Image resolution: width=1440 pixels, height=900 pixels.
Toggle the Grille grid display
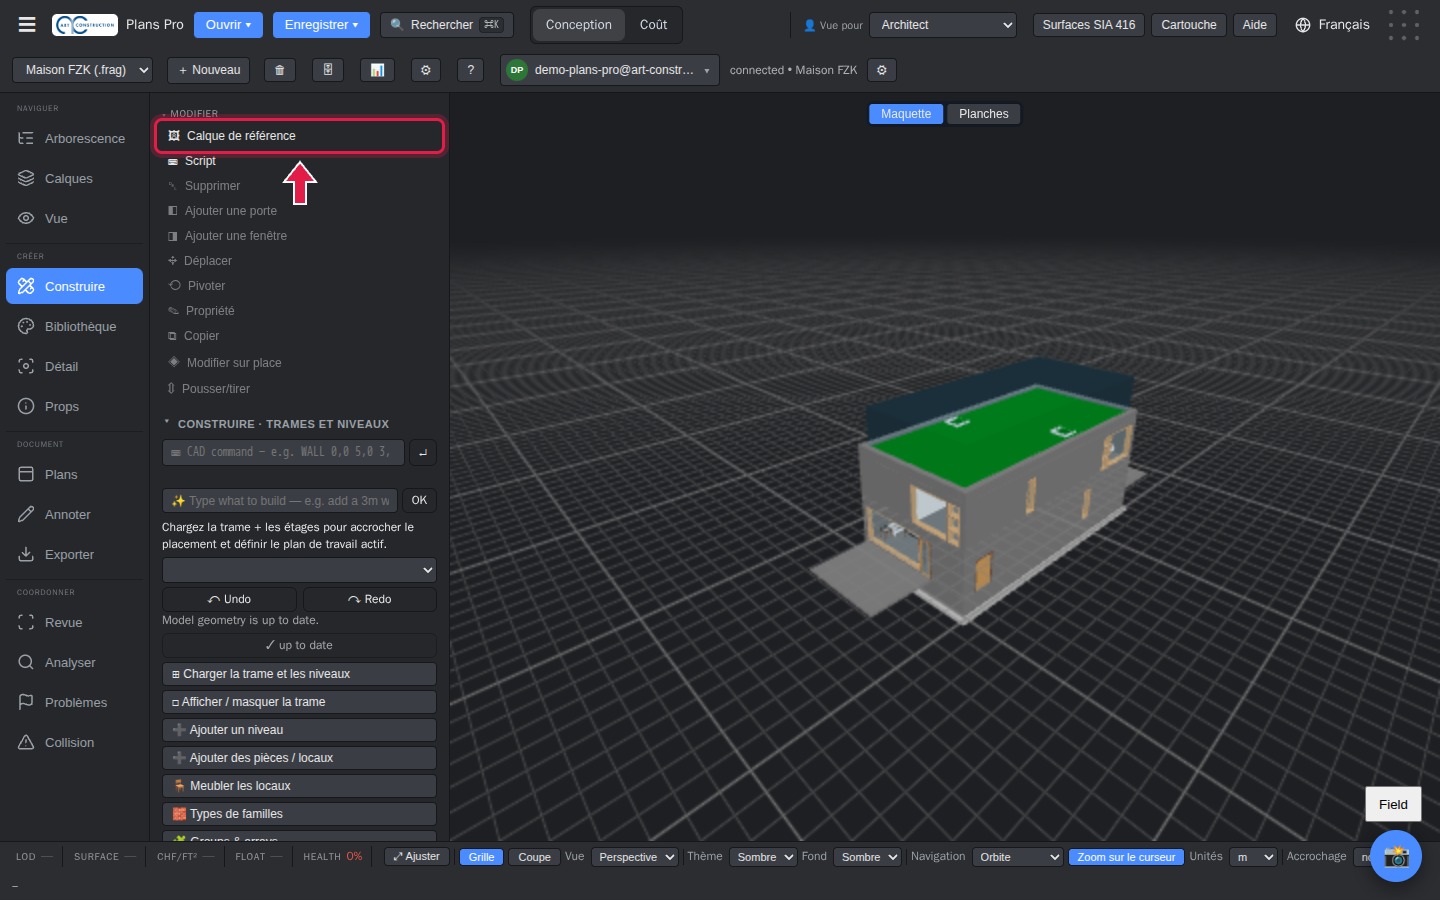(x=481, y=857)
